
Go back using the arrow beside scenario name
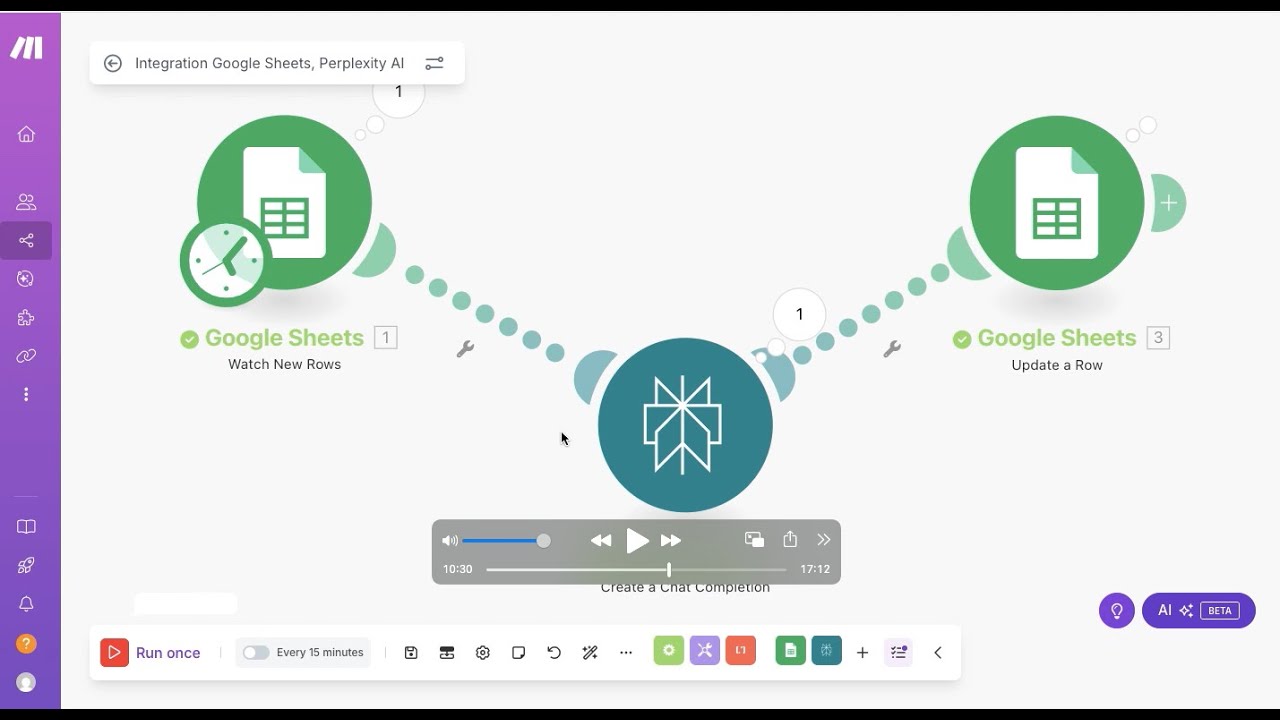coord(113,63)
